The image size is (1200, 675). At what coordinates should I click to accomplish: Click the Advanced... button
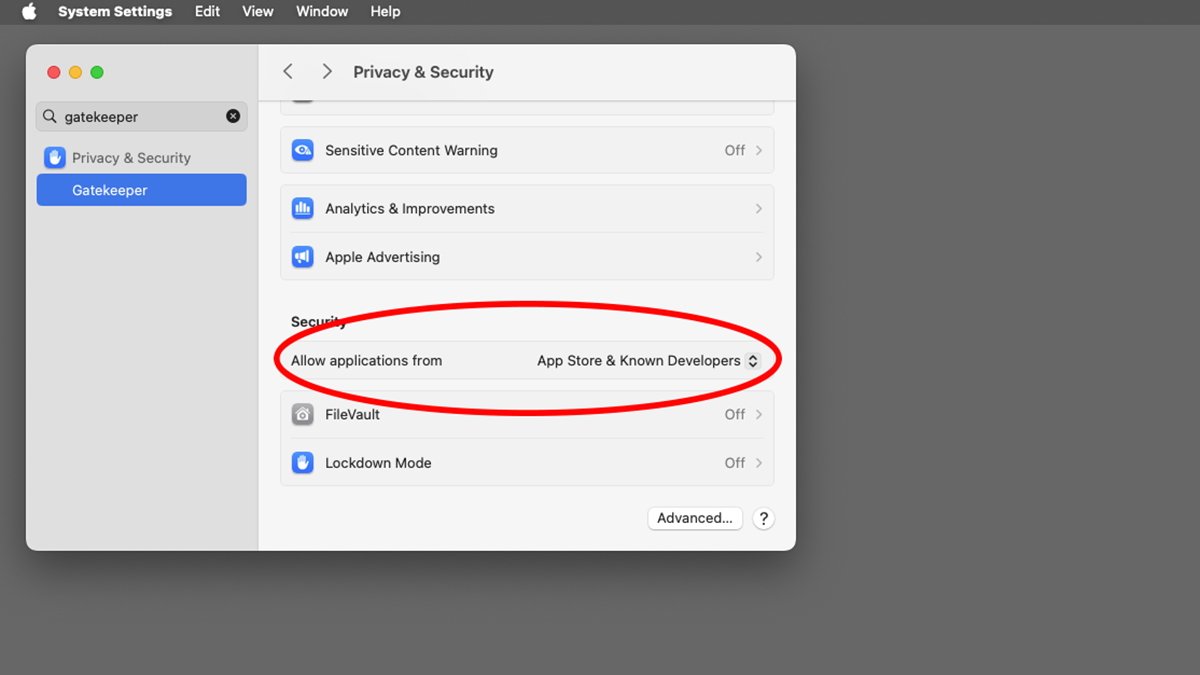pos(695,518)
